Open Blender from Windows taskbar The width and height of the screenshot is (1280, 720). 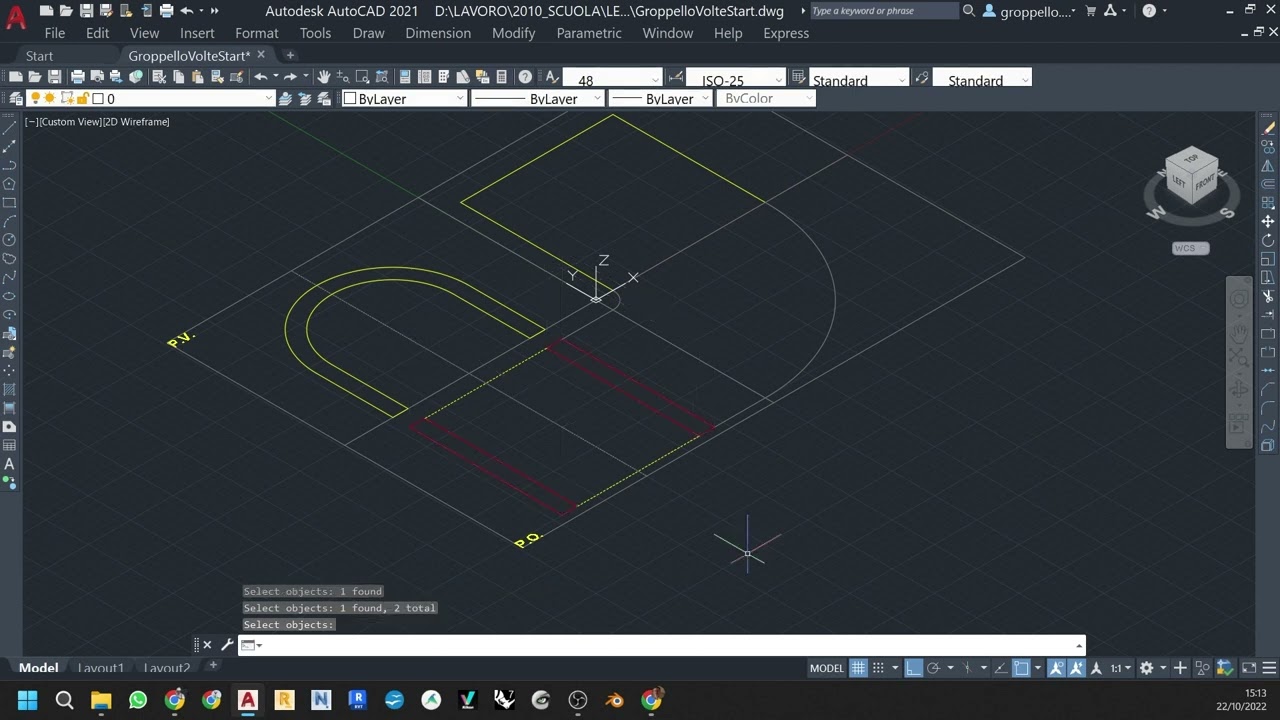point(614,700)
